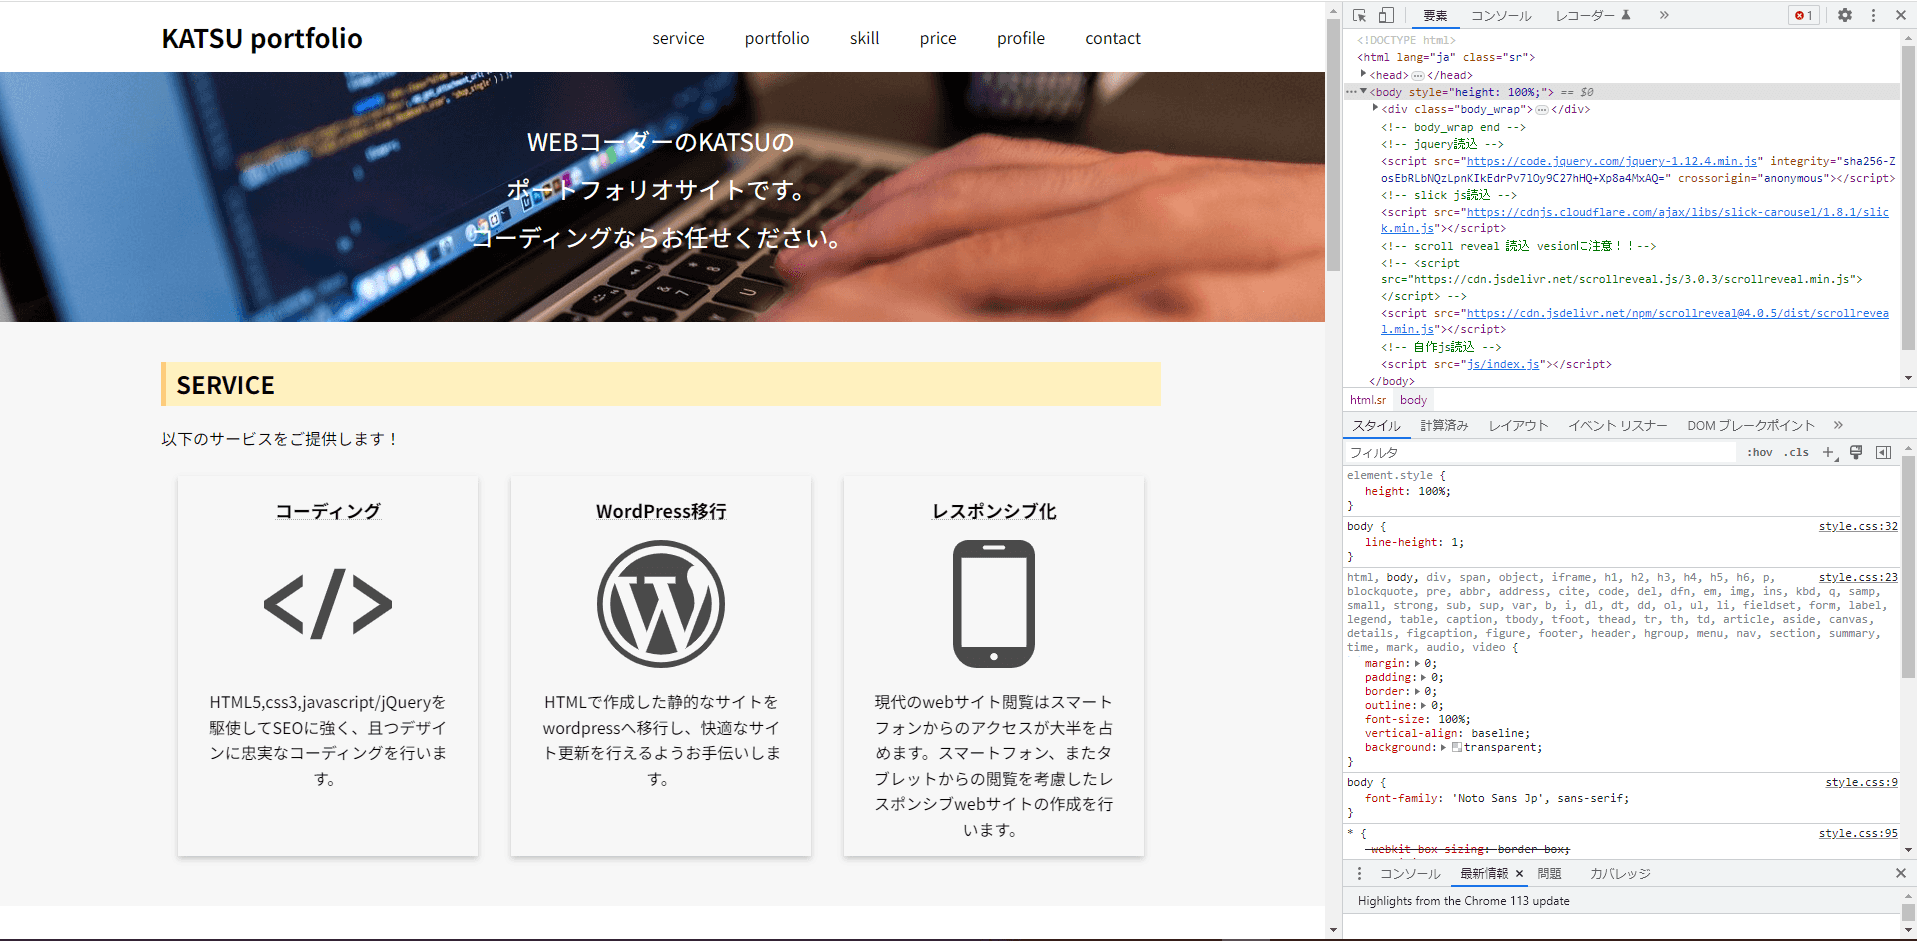
Task: Click the styles filter input field
Action: [x=1540, y=452]
